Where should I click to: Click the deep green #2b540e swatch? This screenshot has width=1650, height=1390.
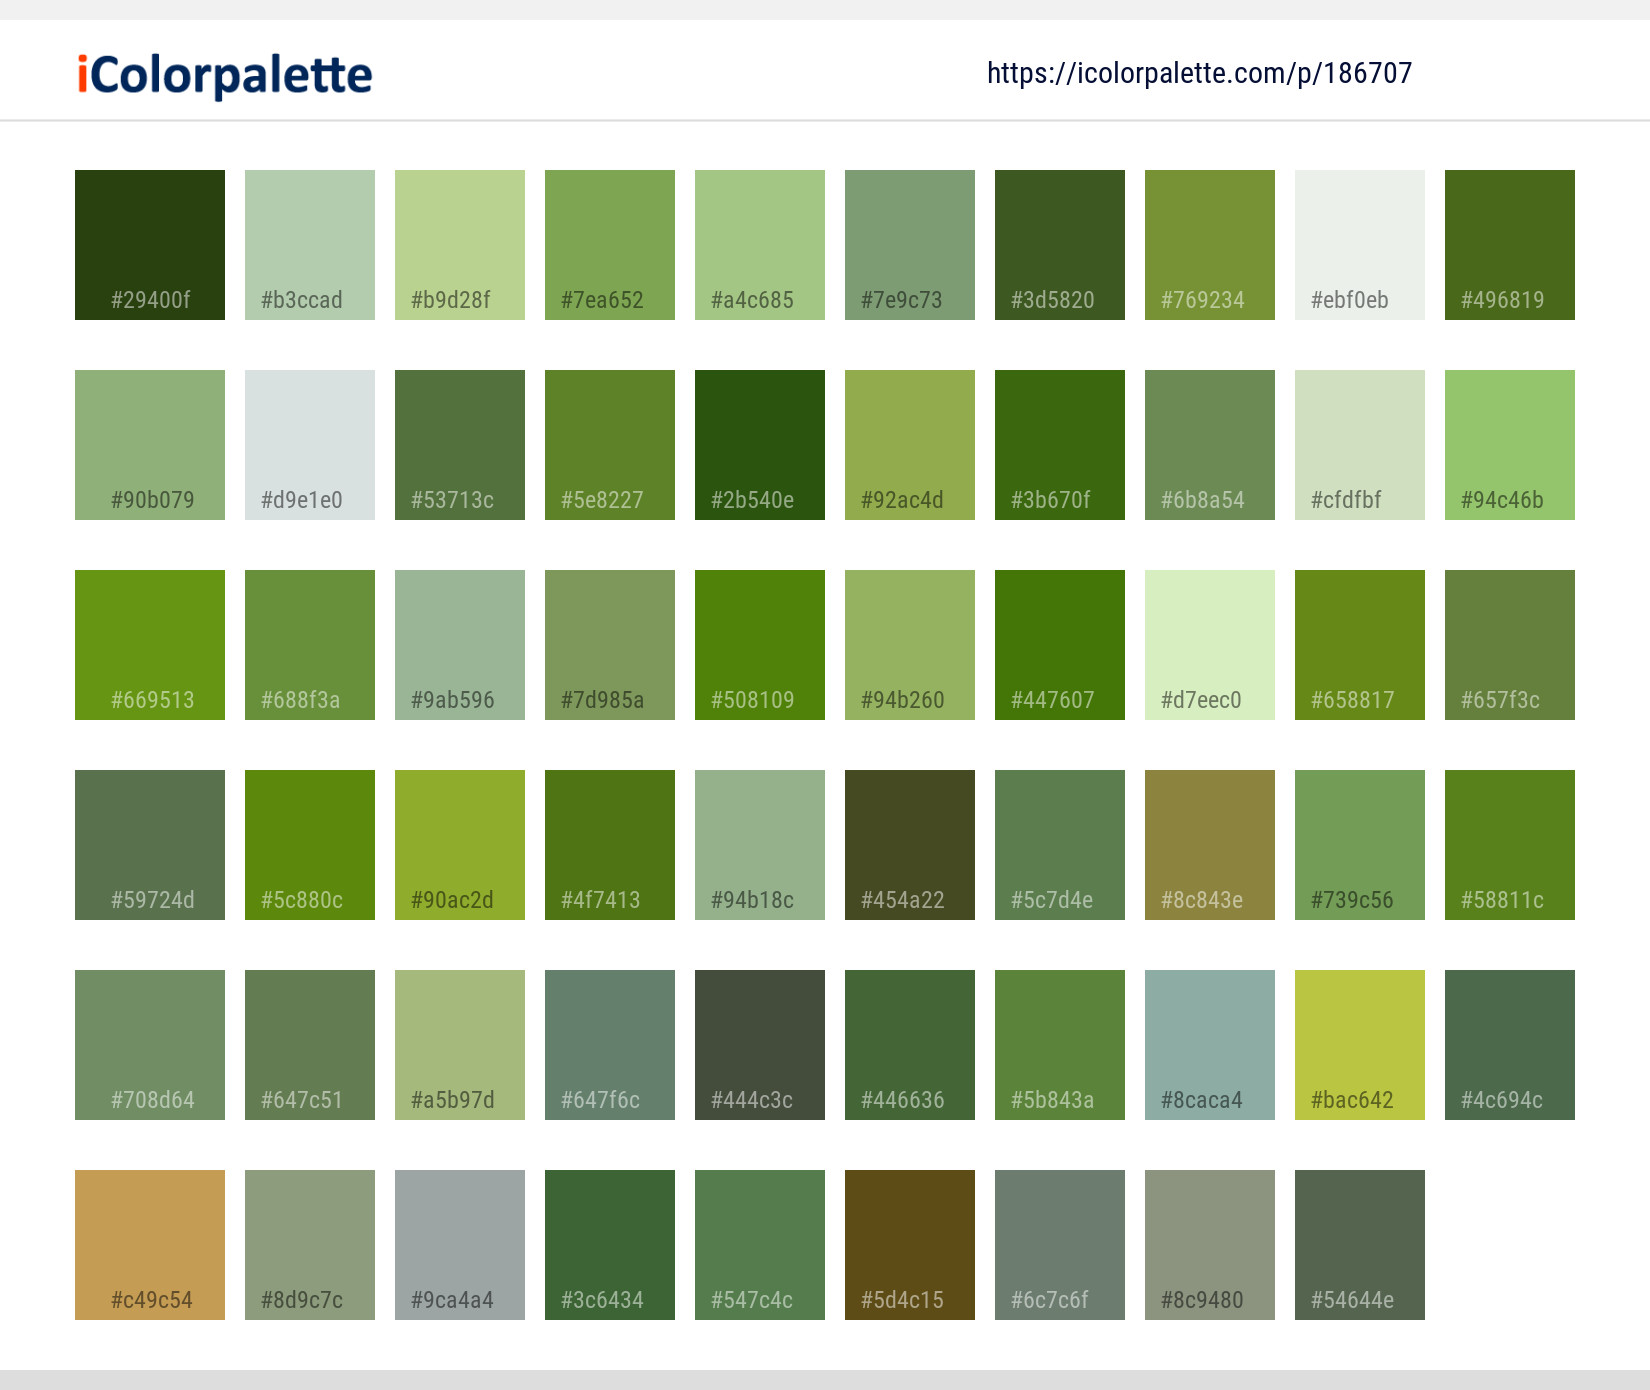(x=760, y=445)
